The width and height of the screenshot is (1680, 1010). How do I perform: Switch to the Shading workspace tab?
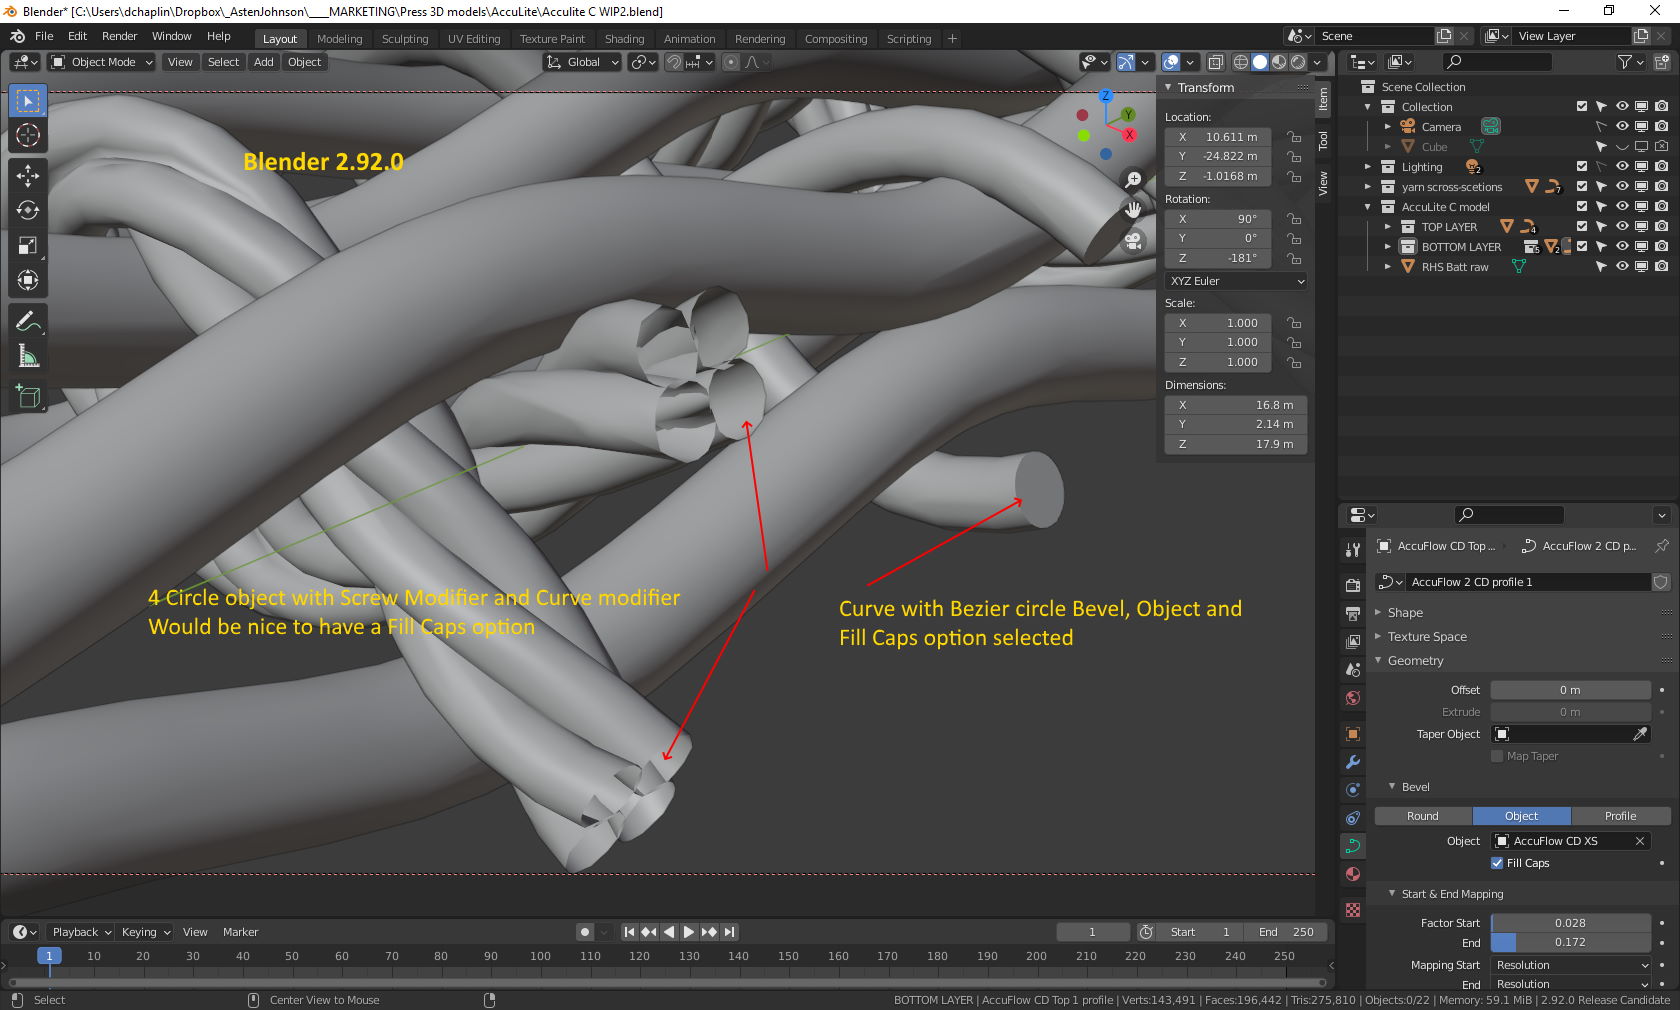(x=624, y=39)
